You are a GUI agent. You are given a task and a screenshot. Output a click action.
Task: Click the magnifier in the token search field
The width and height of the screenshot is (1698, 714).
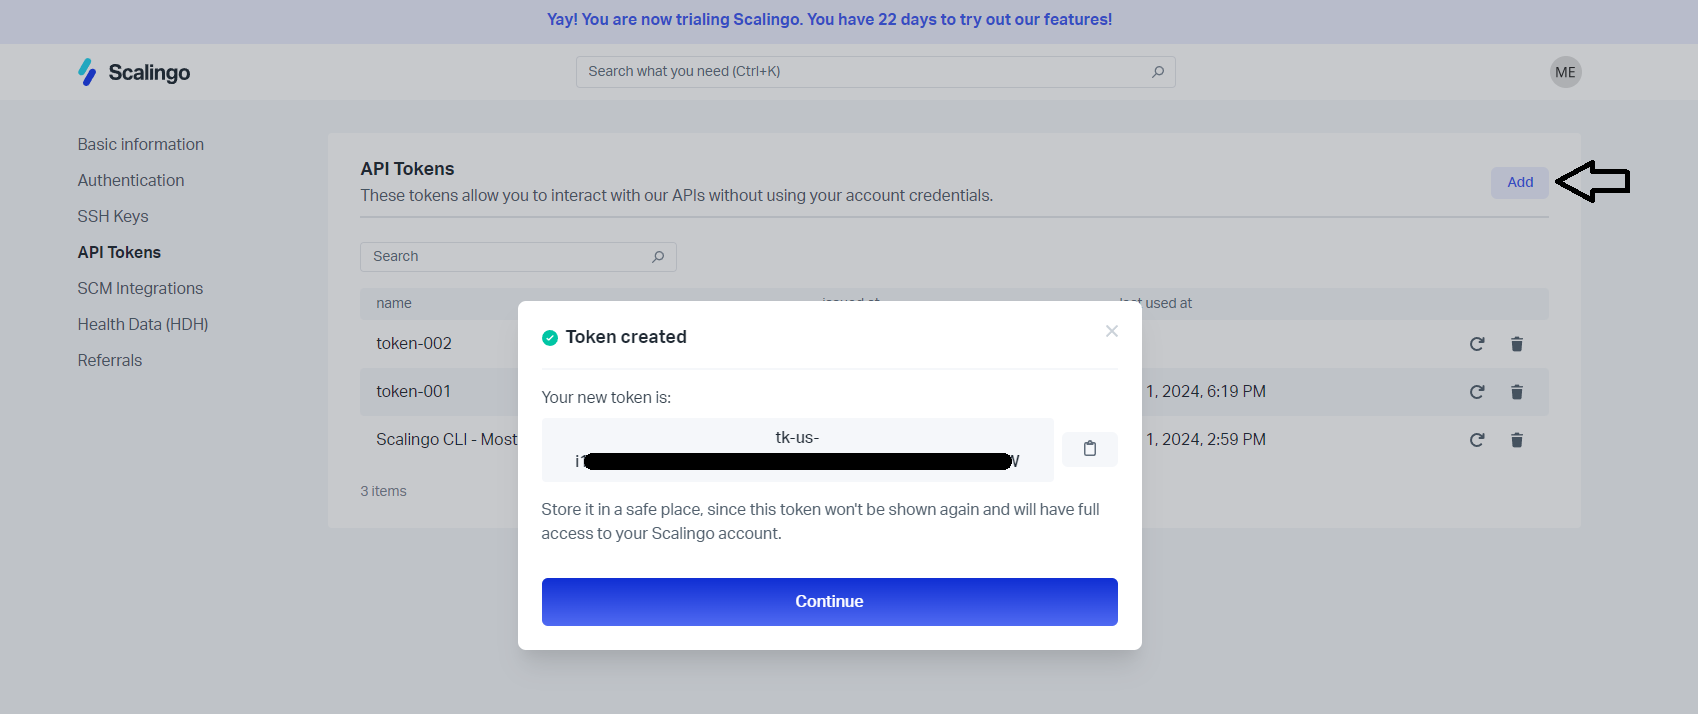tap(658, 256)
